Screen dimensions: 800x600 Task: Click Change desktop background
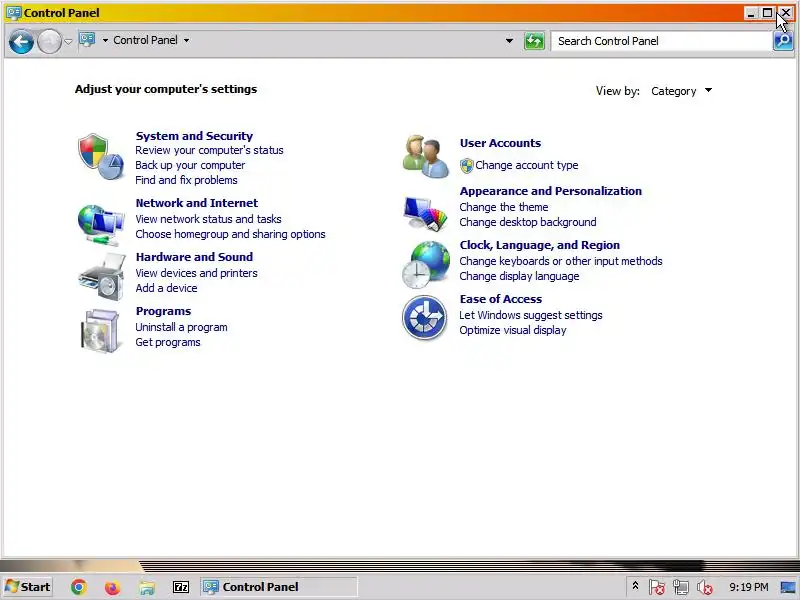tap(528, 222)
